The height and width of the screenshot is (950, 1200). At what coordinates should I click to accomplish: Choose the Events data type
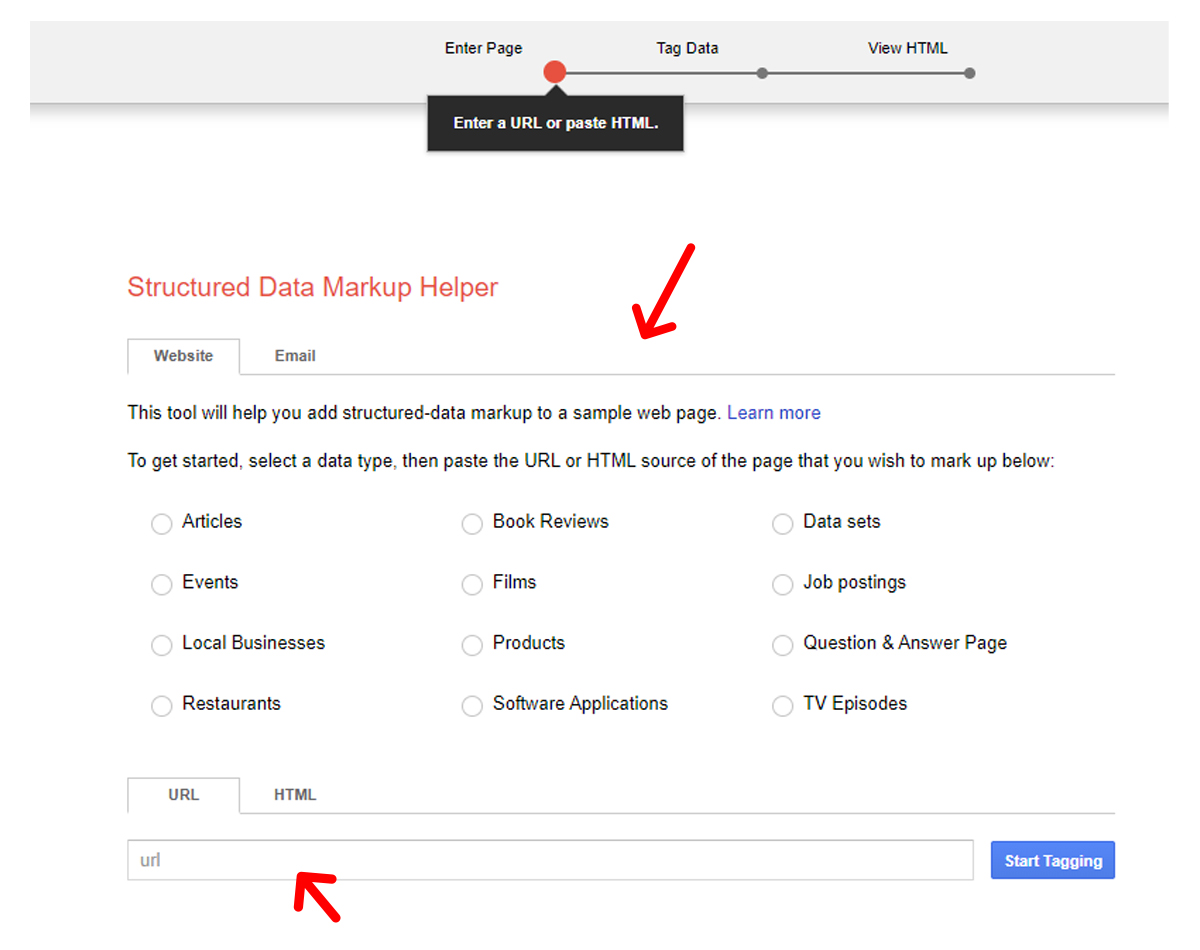[x=162, y=585]
